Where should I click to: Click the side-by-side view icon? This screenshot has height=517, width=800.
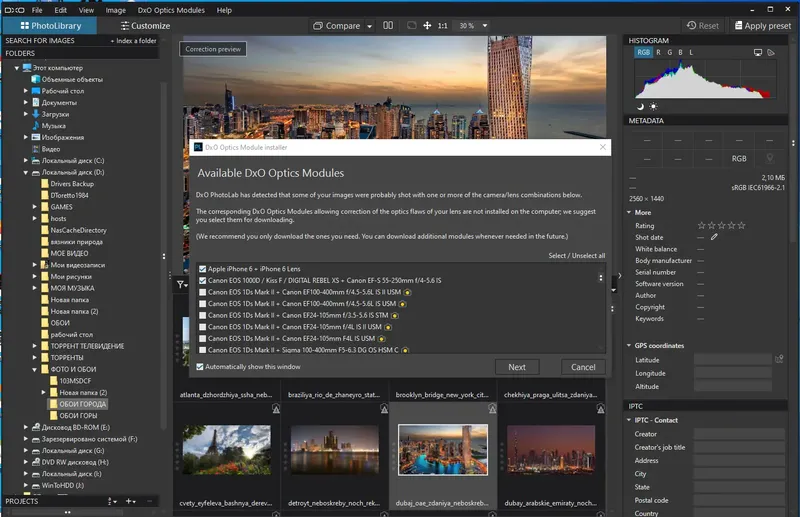coord(388,25)
